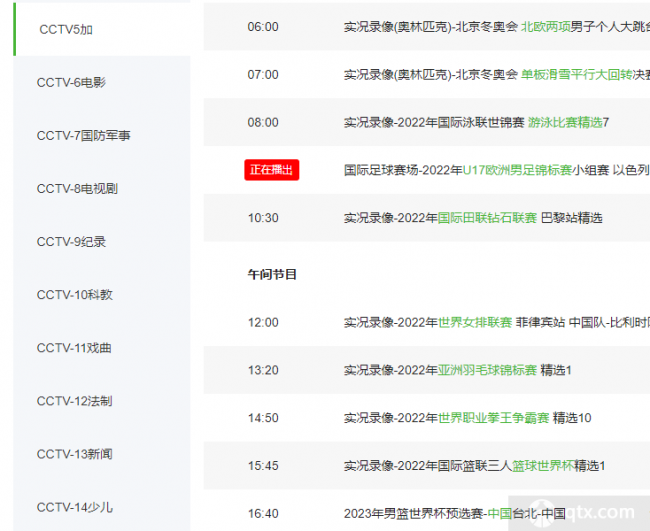Open the CCTV-7国防军事 channel
This screenshot has width=650, height=531.
point(83,136)
